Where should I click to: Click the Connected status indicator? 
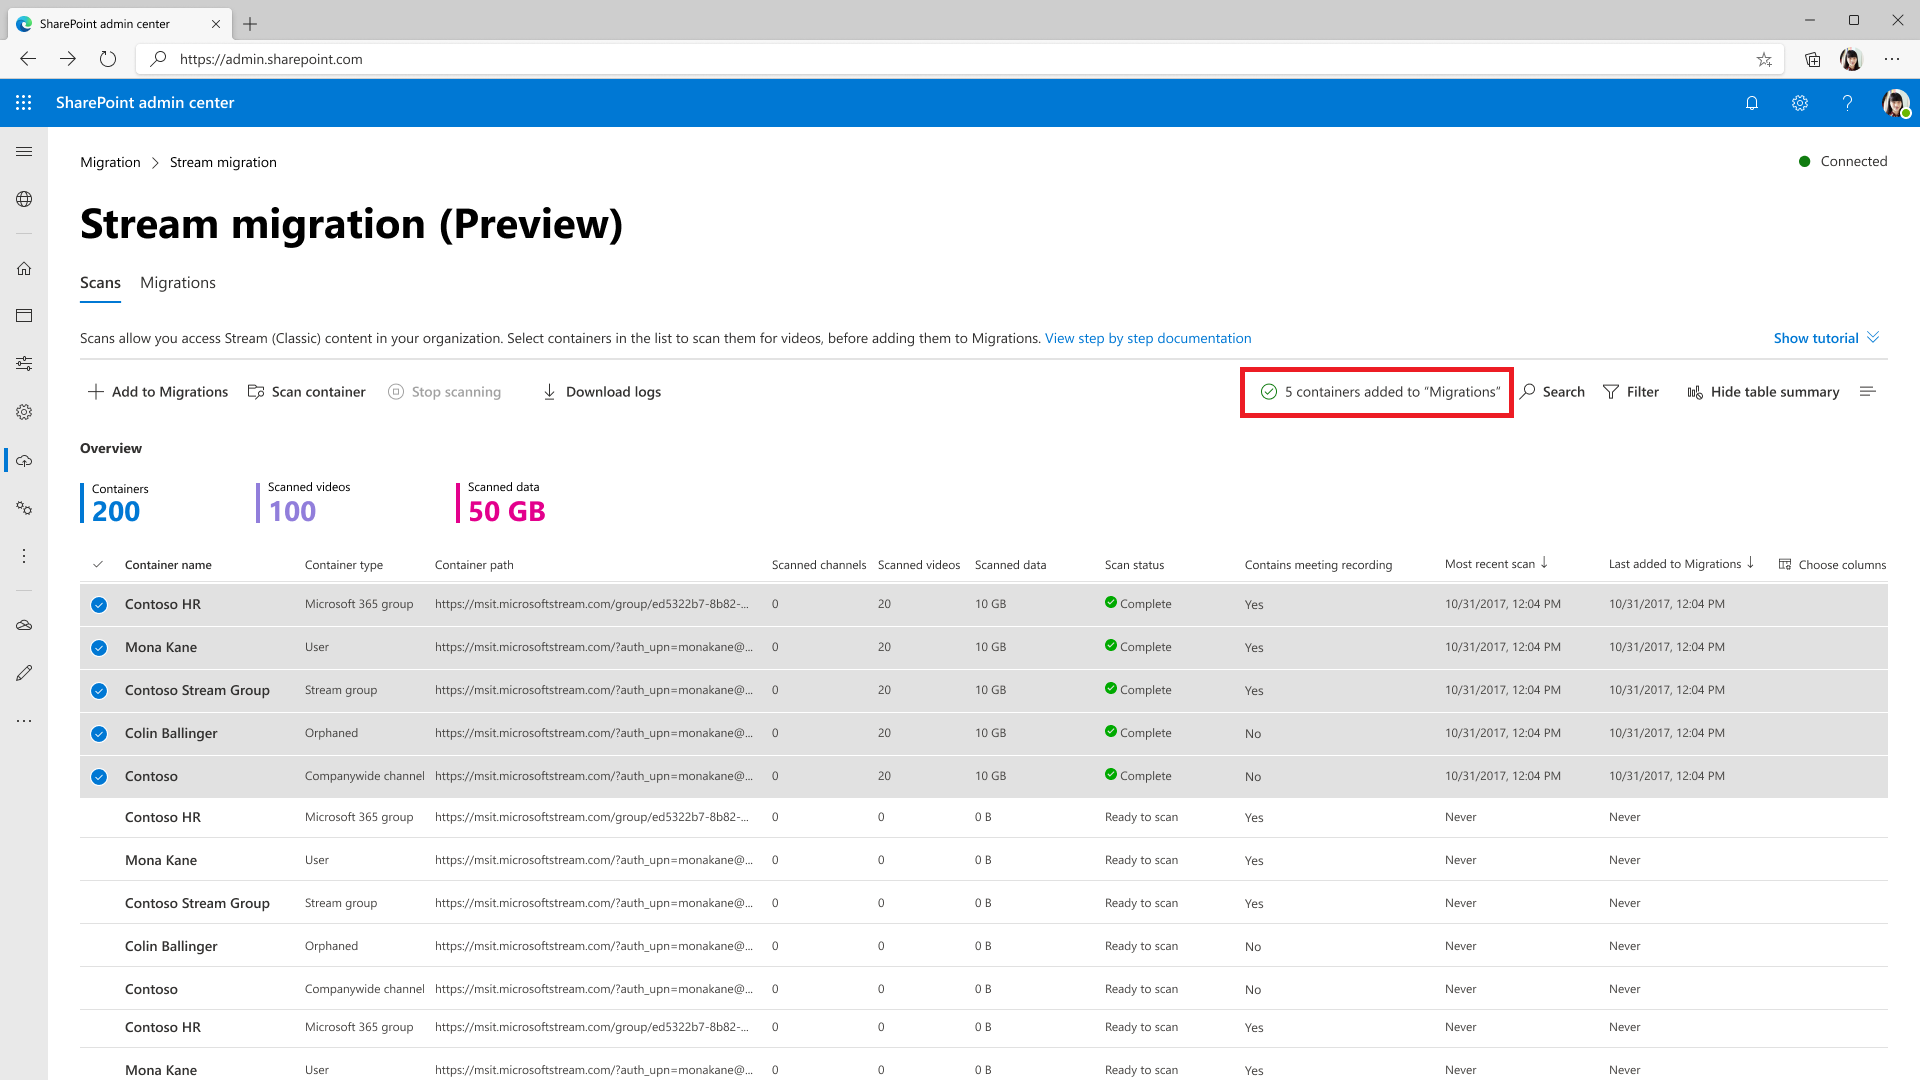click(1842, 161)
